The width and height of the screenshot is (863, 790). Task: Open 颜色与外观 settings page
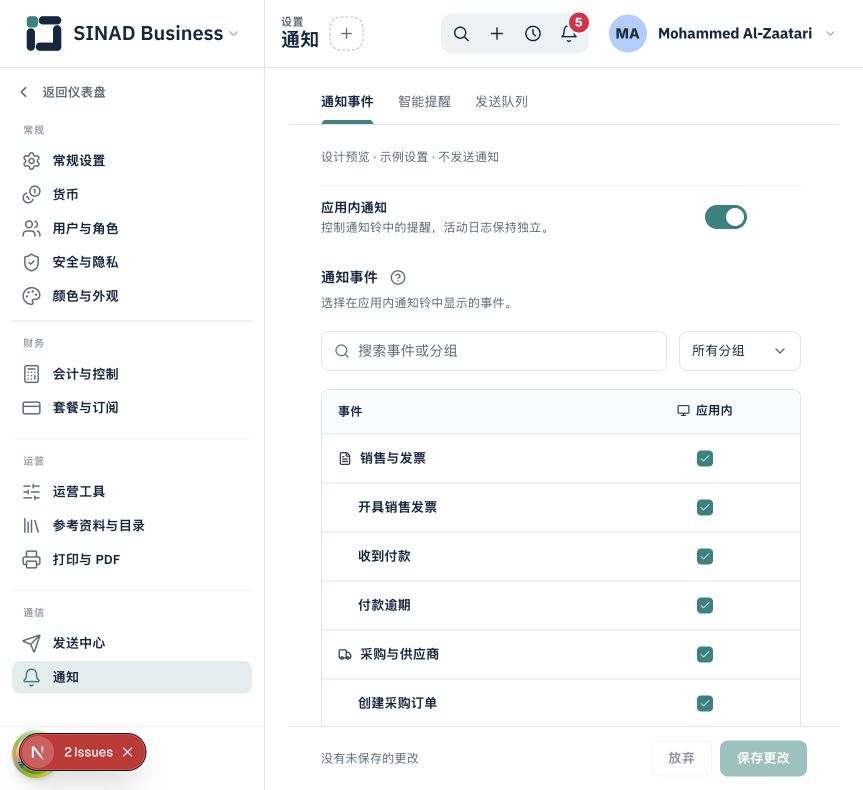coord(132,296)
